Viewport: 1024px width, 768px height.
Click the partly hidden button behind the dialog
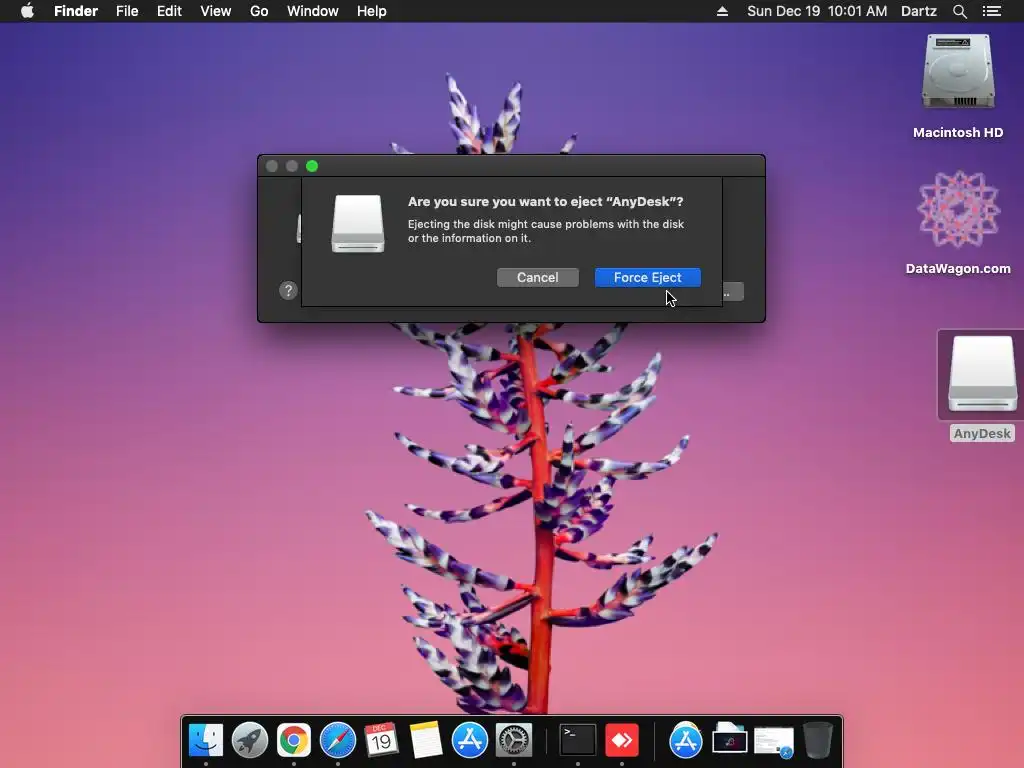(733, 292)
